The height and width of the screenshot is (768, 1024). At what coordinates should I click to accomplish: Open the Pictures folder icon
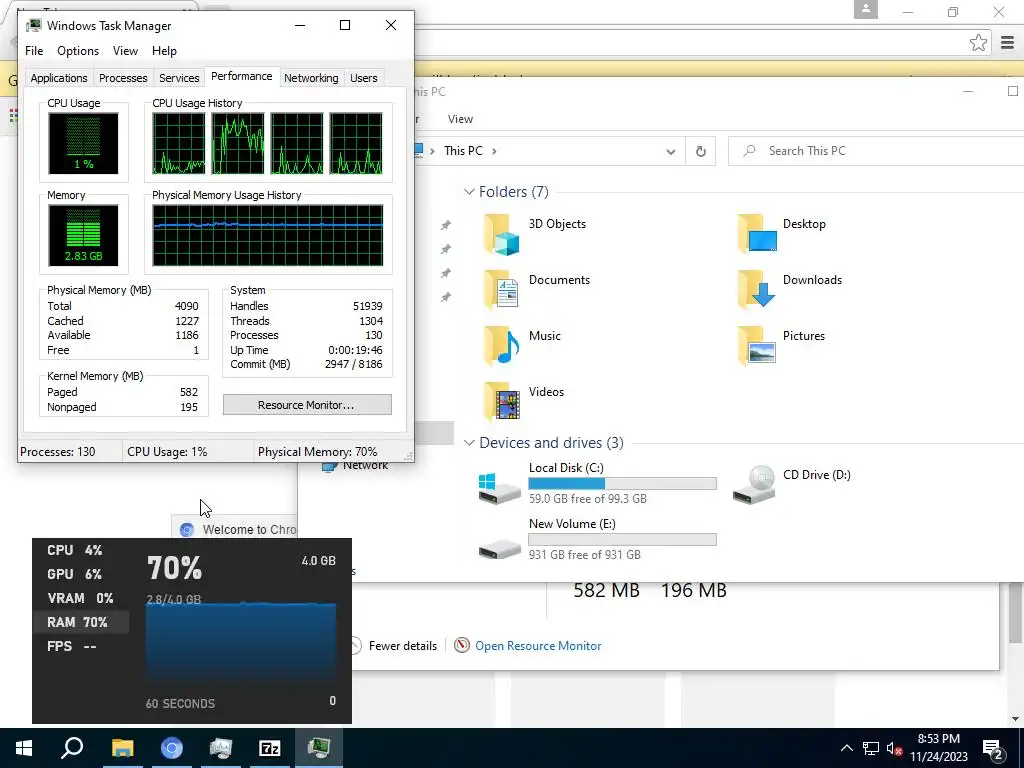(x=756, y=346)
